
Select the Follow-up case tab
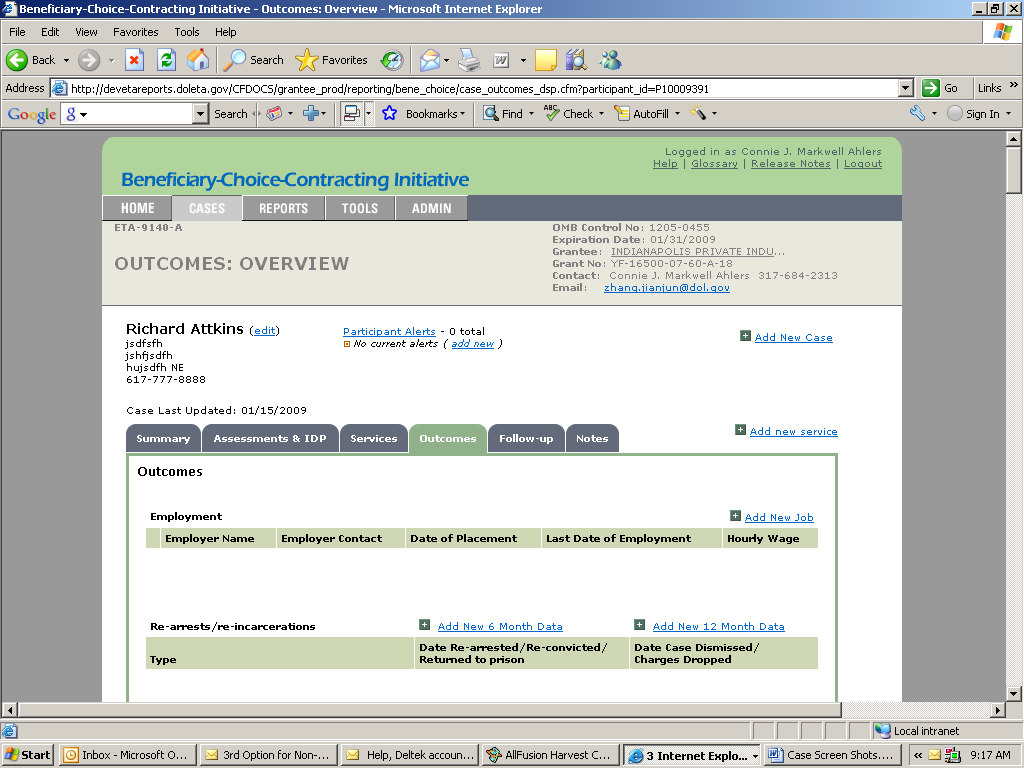tap(526, 438)
